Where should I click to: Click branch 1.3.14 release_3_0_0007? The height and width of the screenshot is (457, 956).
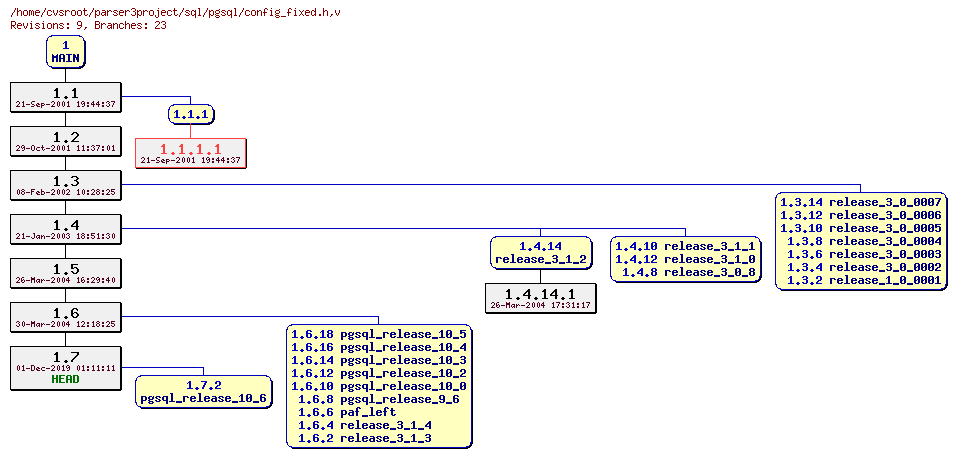[x=861, y=202]
